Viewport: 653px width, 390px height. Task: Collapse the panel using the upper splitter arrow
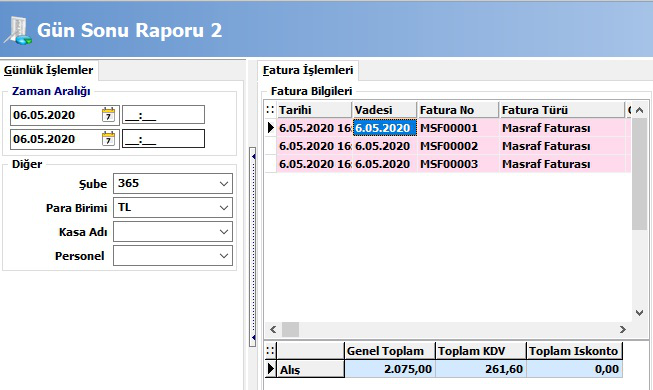coord(253,156)
